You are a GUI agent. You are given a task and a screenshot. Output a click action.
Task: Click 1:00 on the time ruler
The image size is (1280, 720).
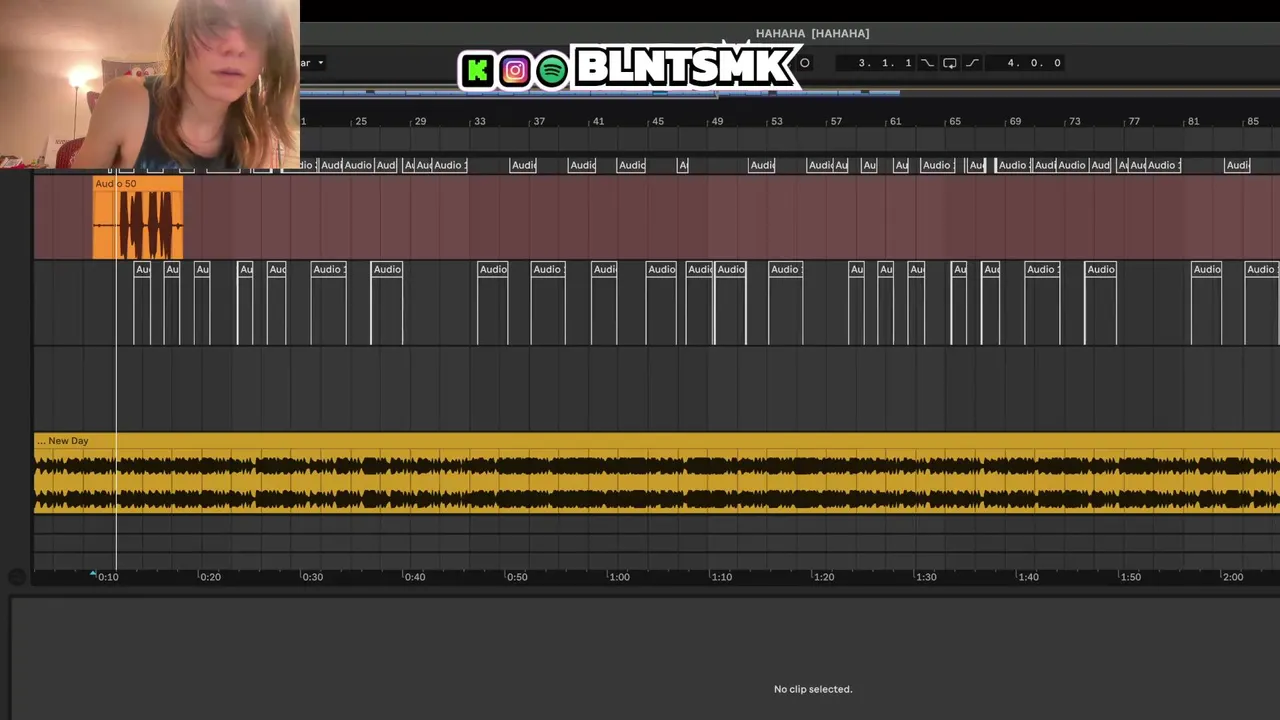point(619,577)
